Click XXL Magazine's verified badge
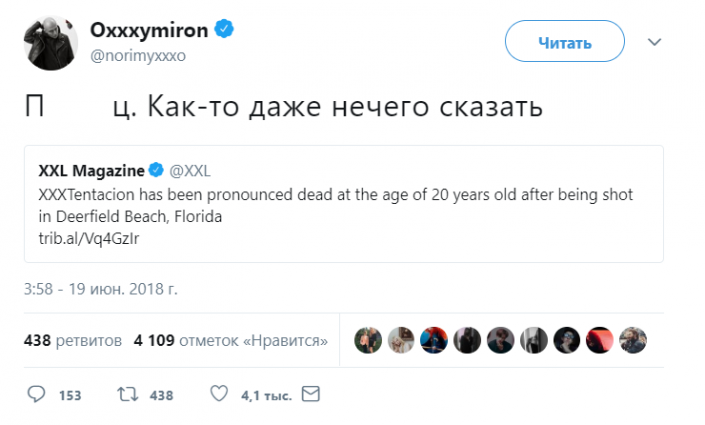 157,169
